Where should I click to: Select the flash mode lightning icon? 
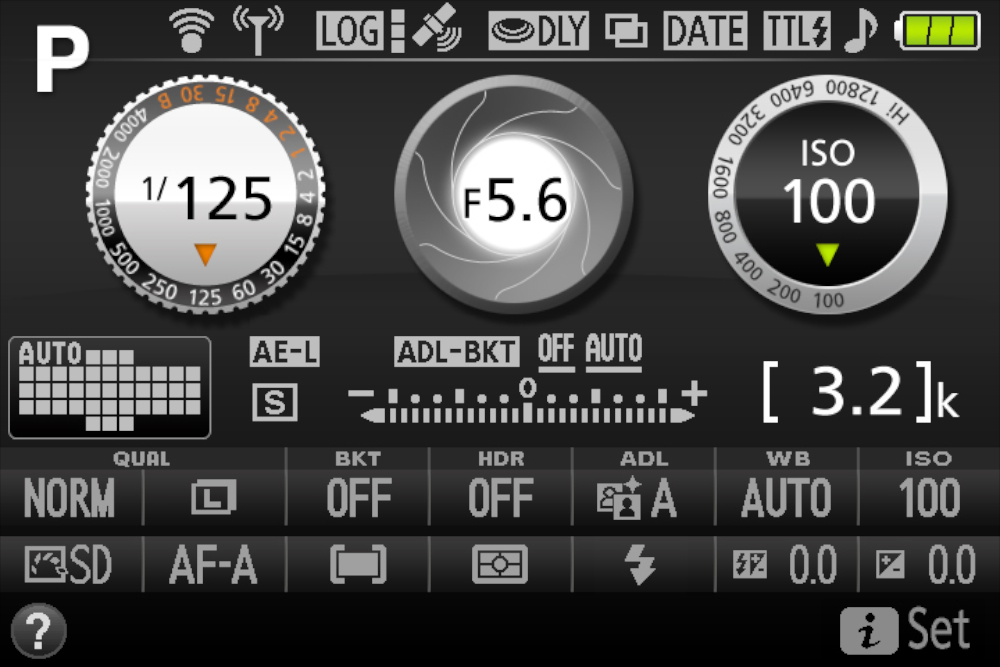tap(643, 566)
